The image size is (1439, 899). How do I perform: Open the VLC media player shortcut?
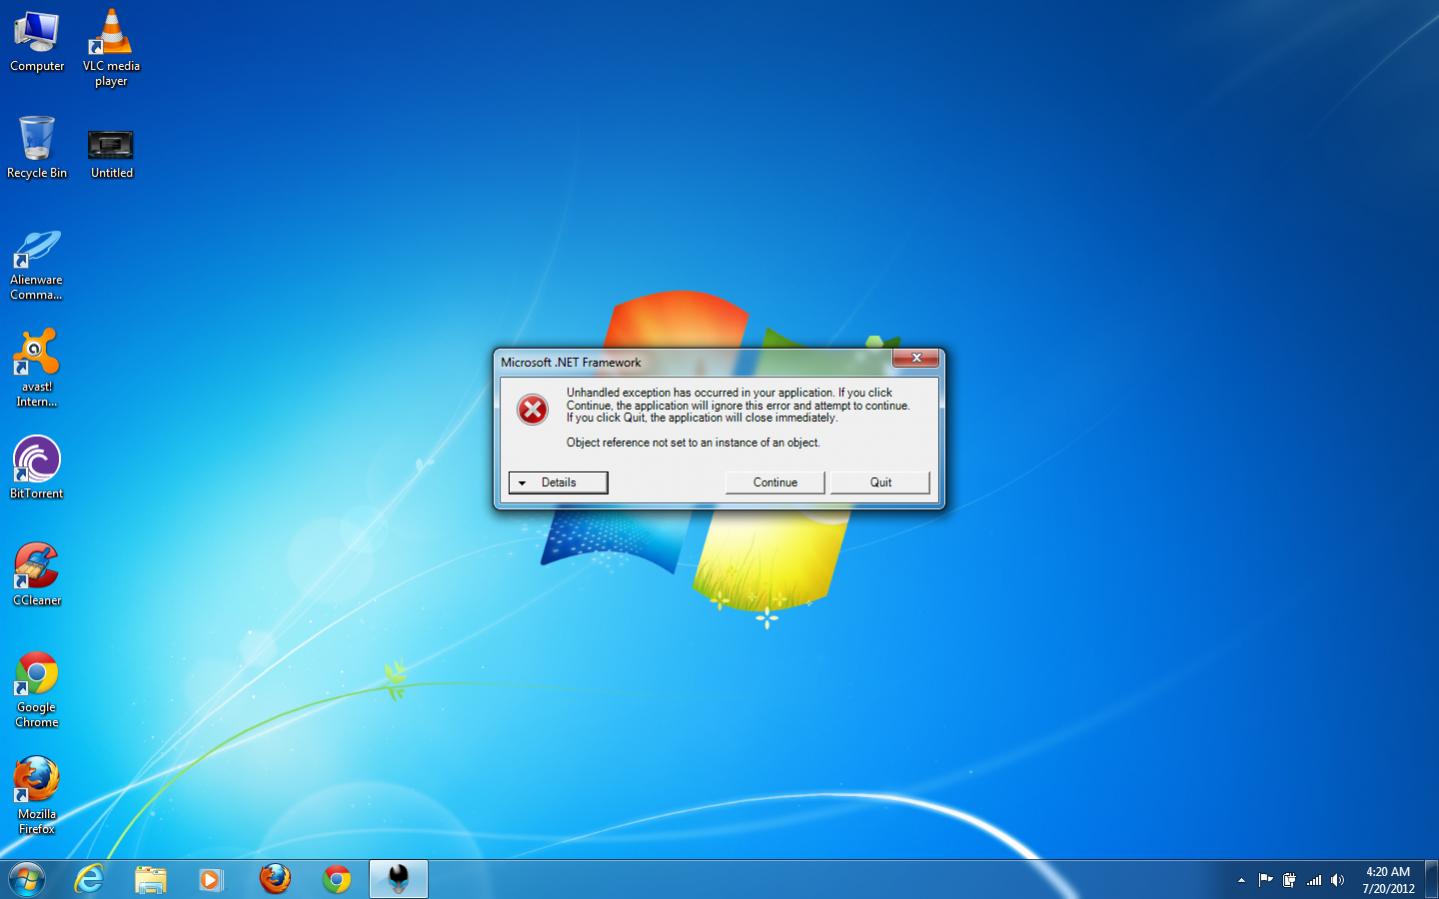[111, 48]
